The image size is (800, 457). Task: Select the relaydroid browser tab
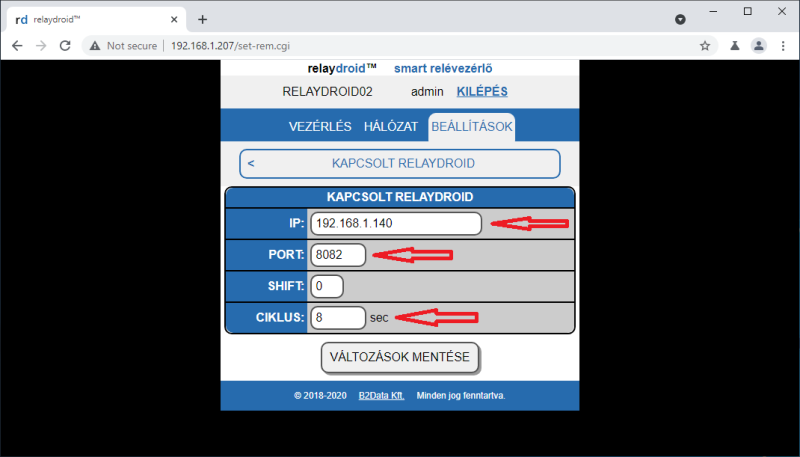pyautogui.click(x=97, y=19)
